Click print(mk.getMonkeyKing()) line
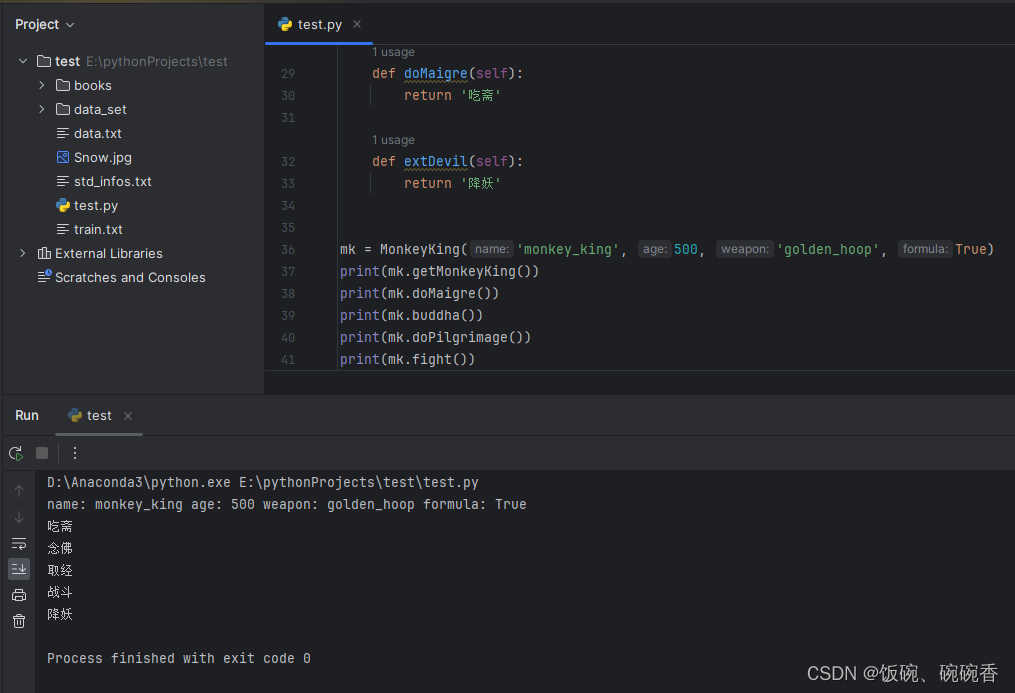The image size is (1015, 693). coord(440,271)
